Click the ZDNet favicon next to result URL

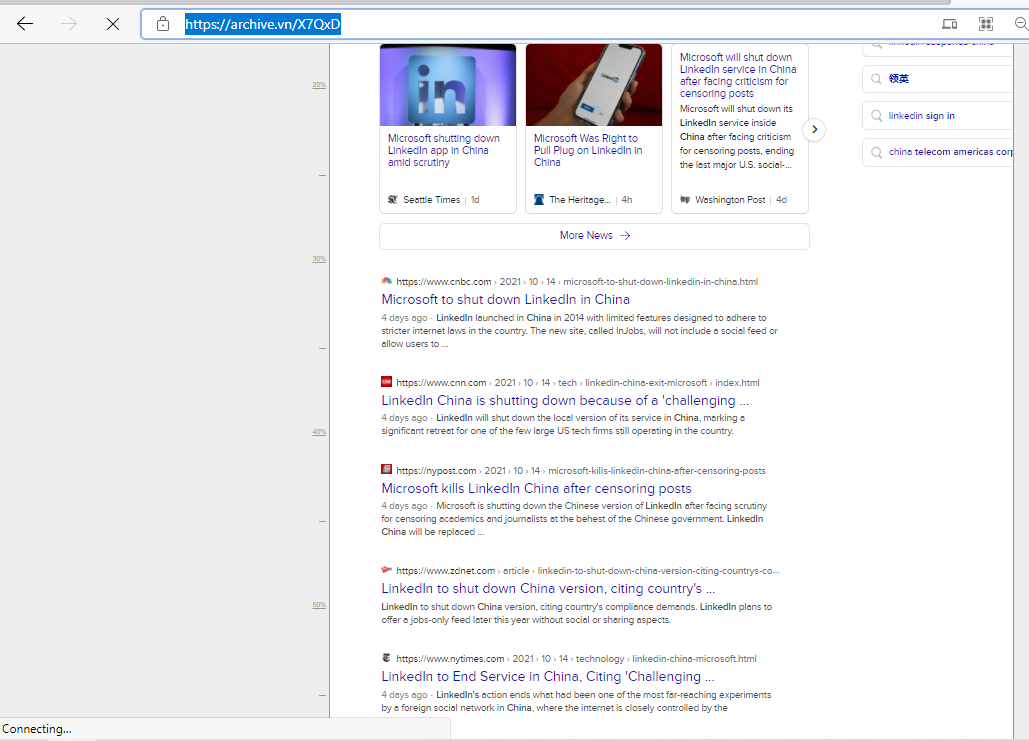[x=387, y=570]
